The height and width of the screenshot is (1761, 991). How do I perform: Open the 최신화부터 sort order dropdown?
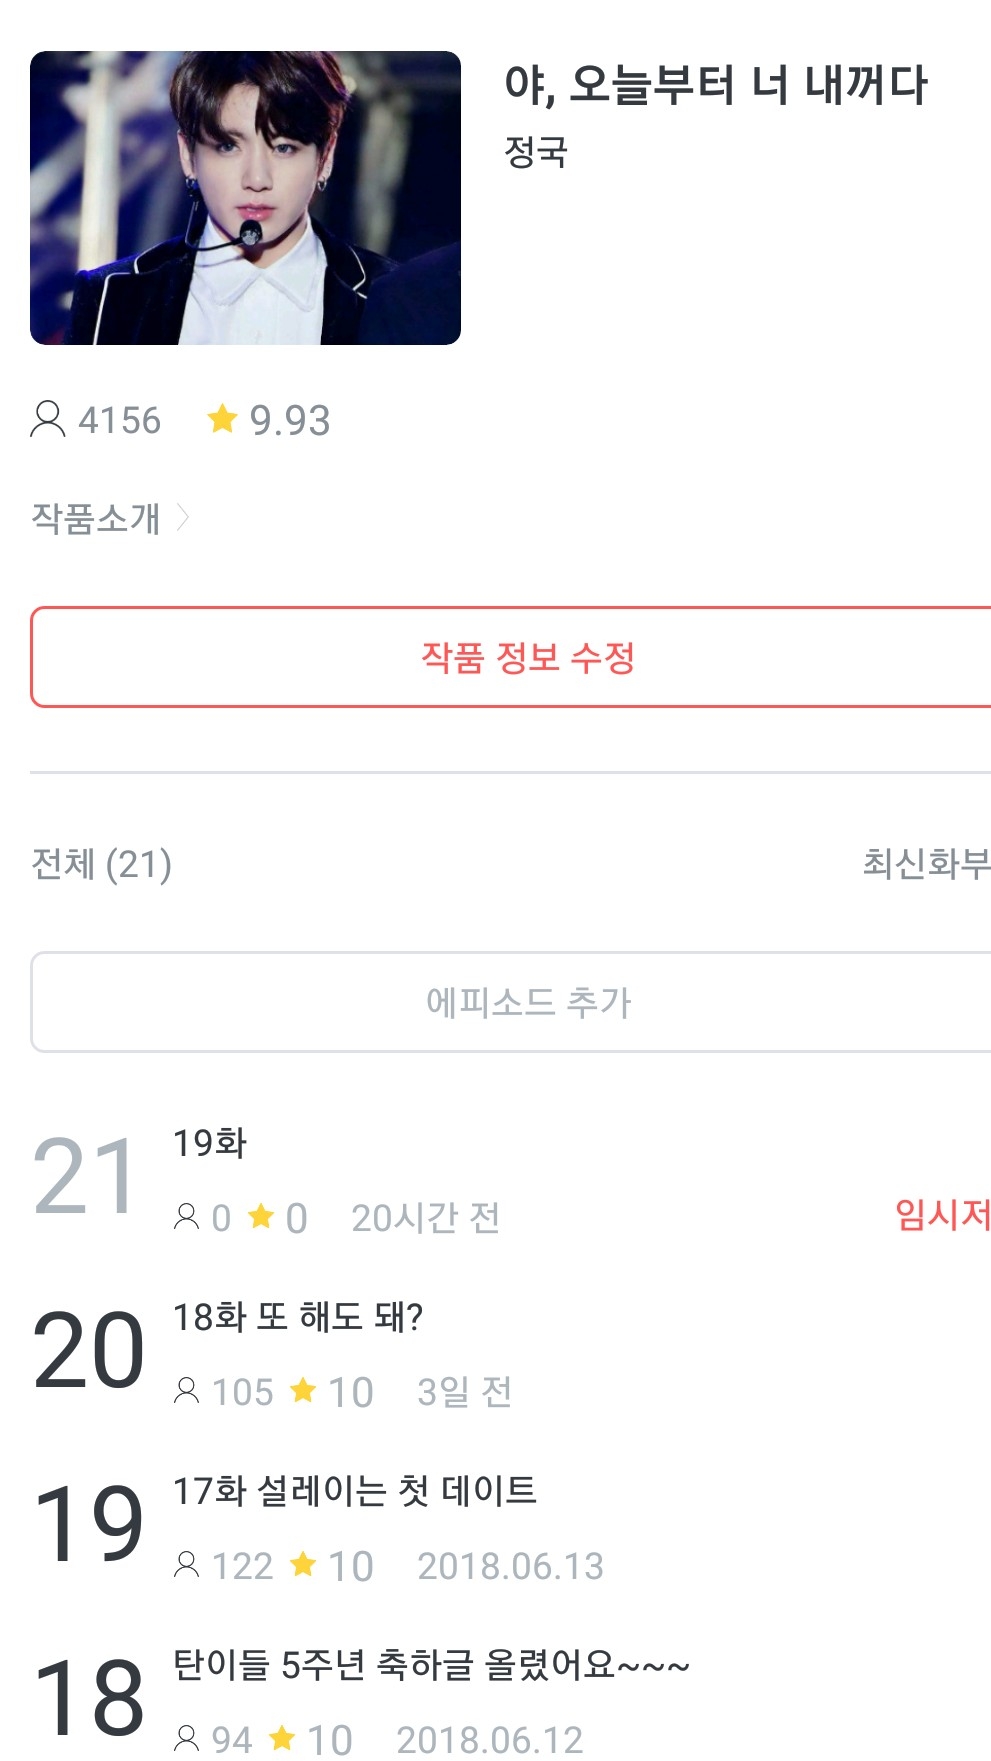(926, 863)
